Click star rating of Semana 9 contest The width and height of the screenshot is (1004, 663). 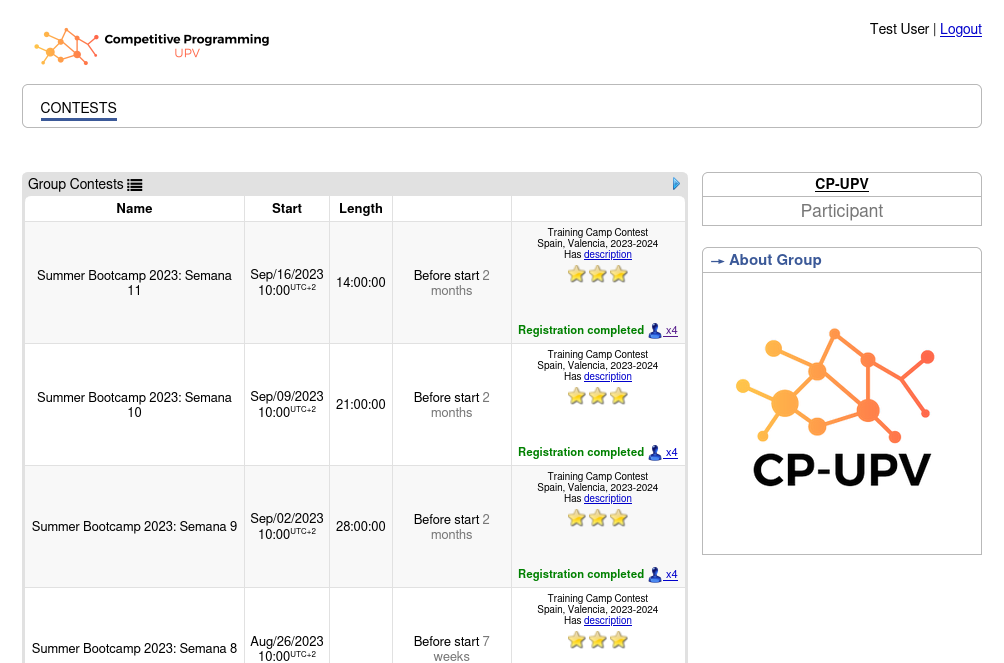(597, 518)
